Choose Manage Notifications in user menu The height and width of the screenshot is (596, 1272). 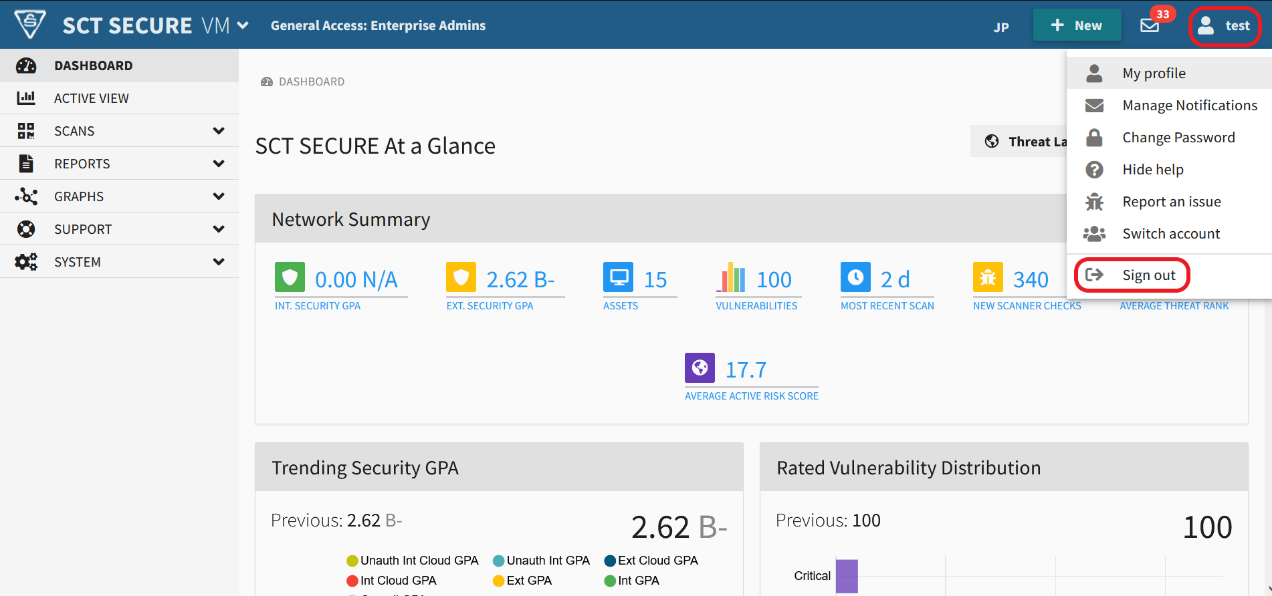[x=1169, y=105]
